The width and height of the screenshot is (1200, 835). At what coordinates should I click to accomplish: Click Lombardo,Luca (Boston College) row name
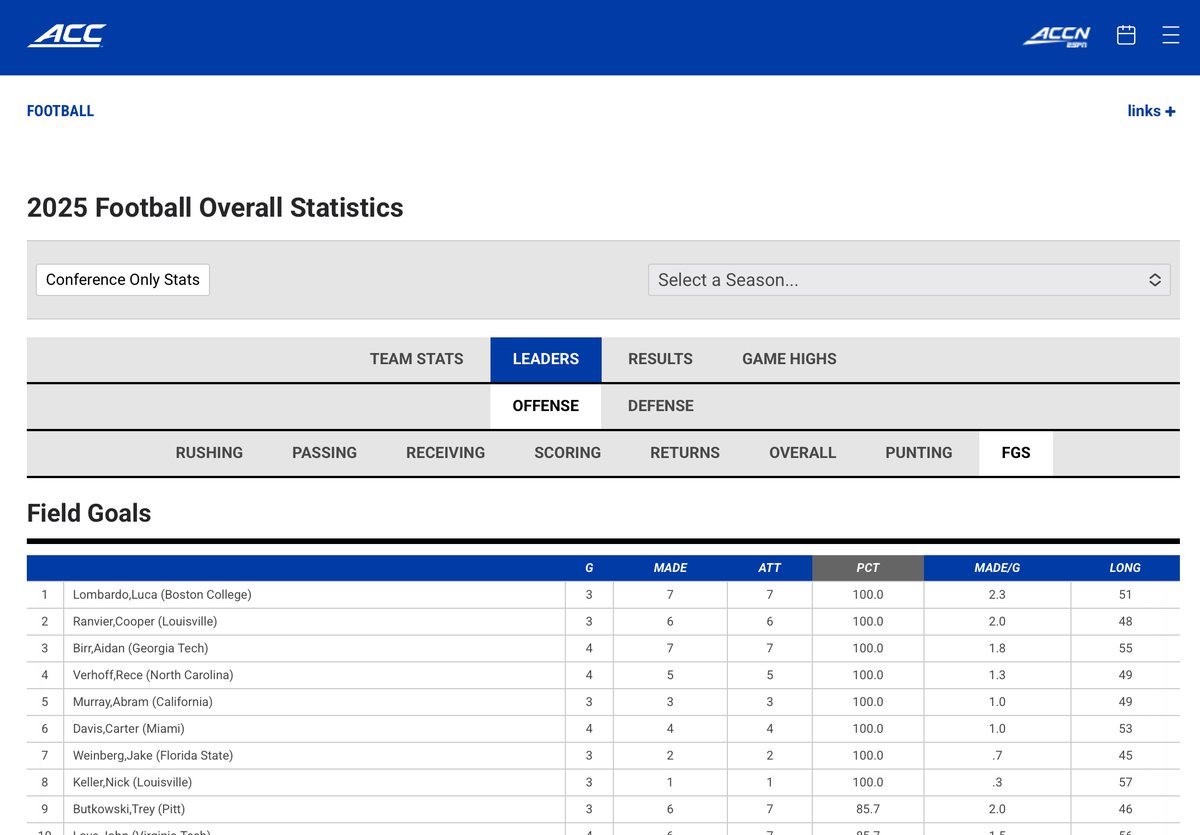(x=162, y=595)
